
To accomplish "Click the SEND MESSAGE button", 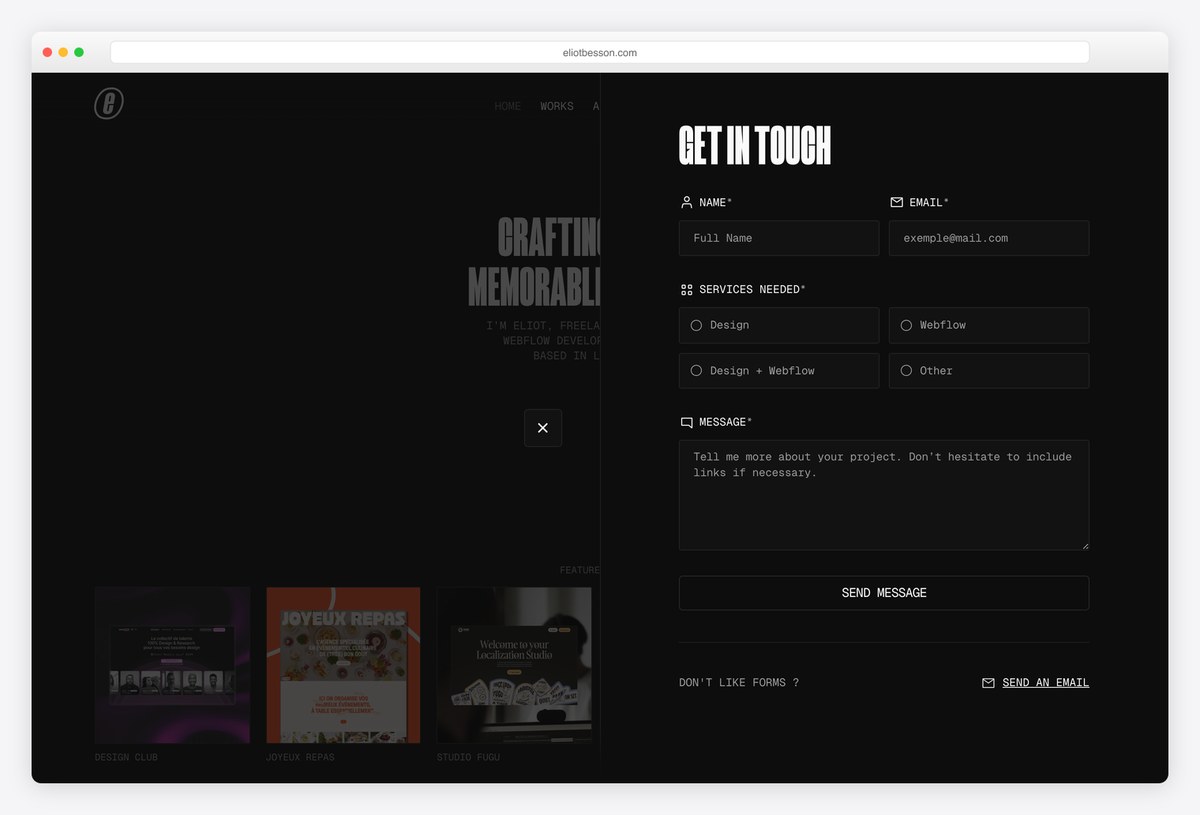I will [884, 593].
